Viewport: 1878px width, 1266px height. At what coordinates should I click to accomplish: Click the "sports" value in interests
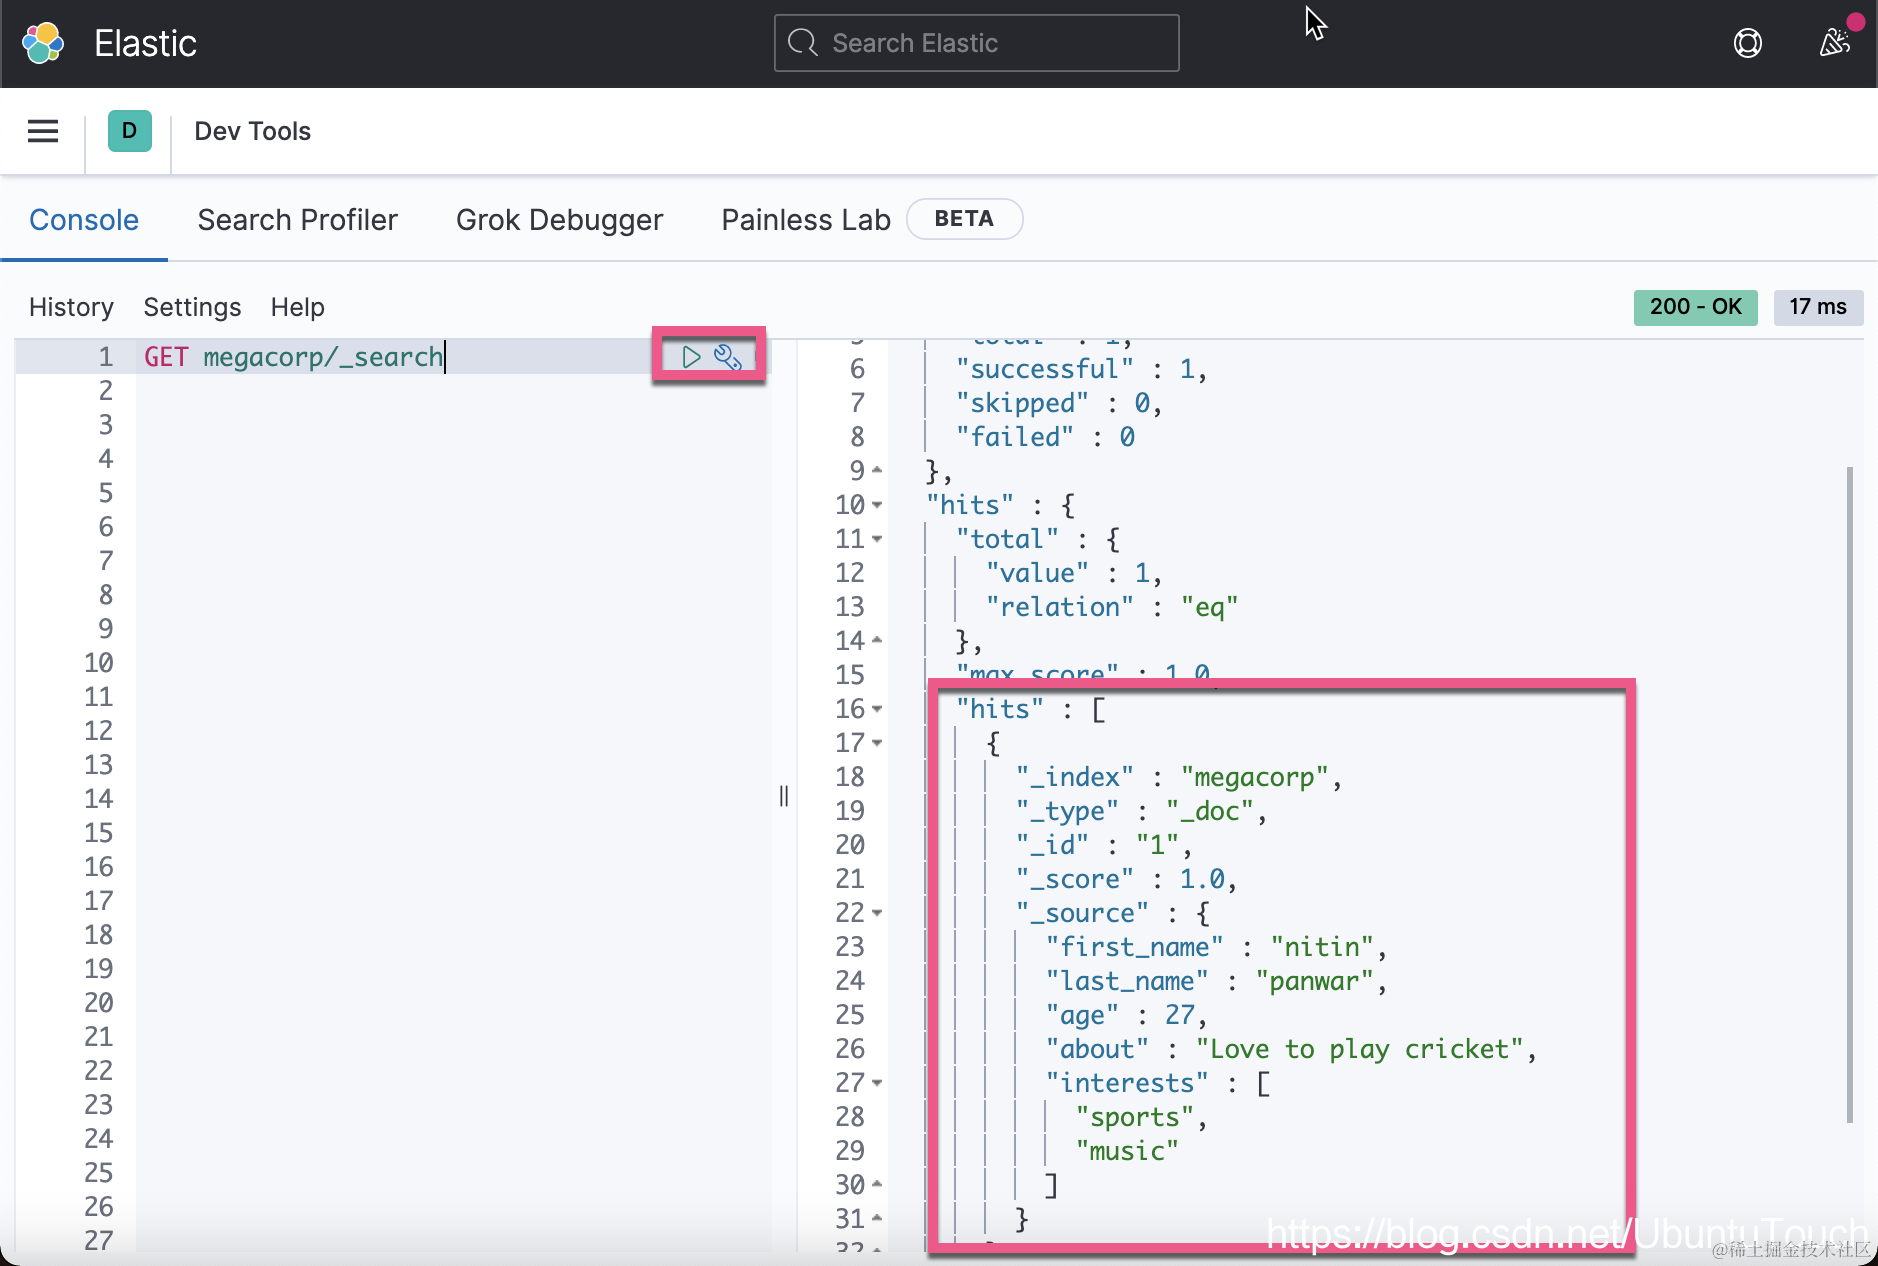click(1135, 1117)
